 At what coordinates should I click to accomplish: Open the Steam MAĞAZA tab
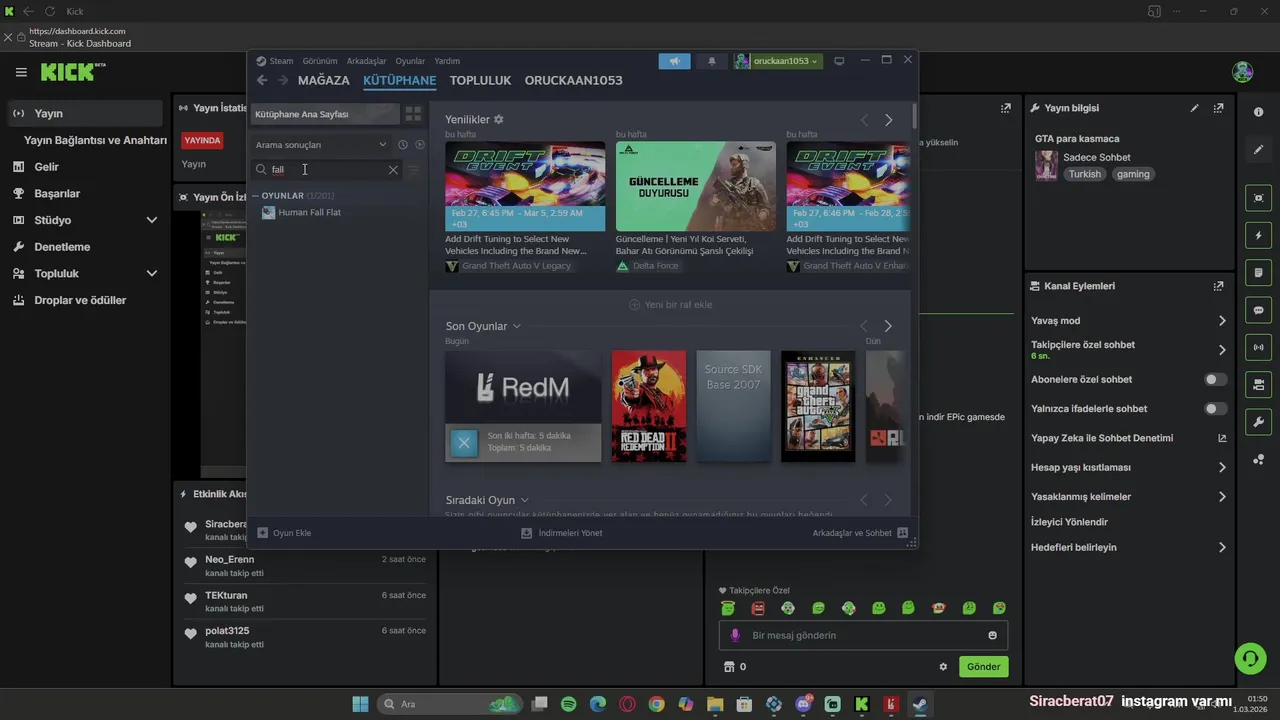coord(324,80)
